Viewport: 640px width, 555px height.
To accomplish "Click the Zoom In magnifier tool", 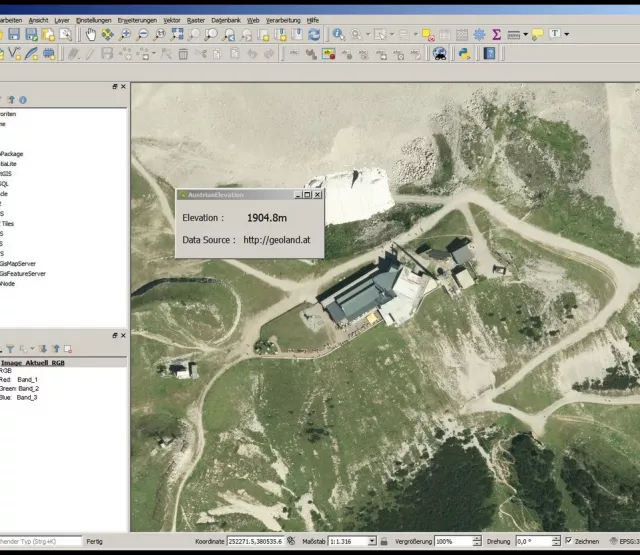I will coord(126,34).
